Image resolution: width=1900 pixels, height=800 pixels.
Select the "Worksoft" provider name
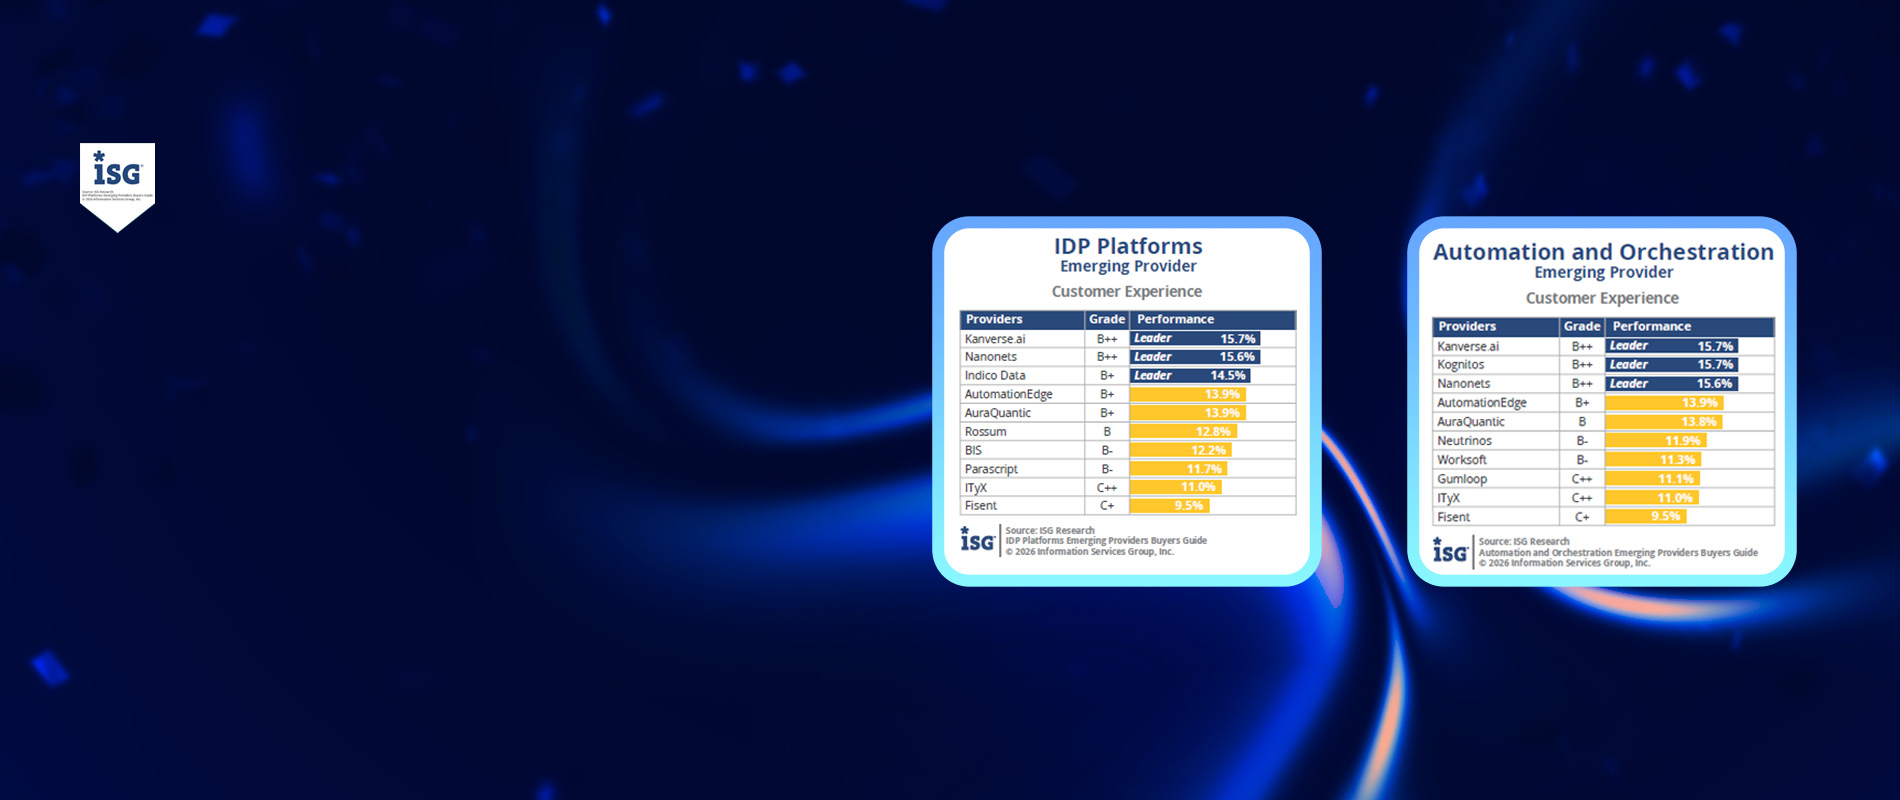pos(1462,460)
